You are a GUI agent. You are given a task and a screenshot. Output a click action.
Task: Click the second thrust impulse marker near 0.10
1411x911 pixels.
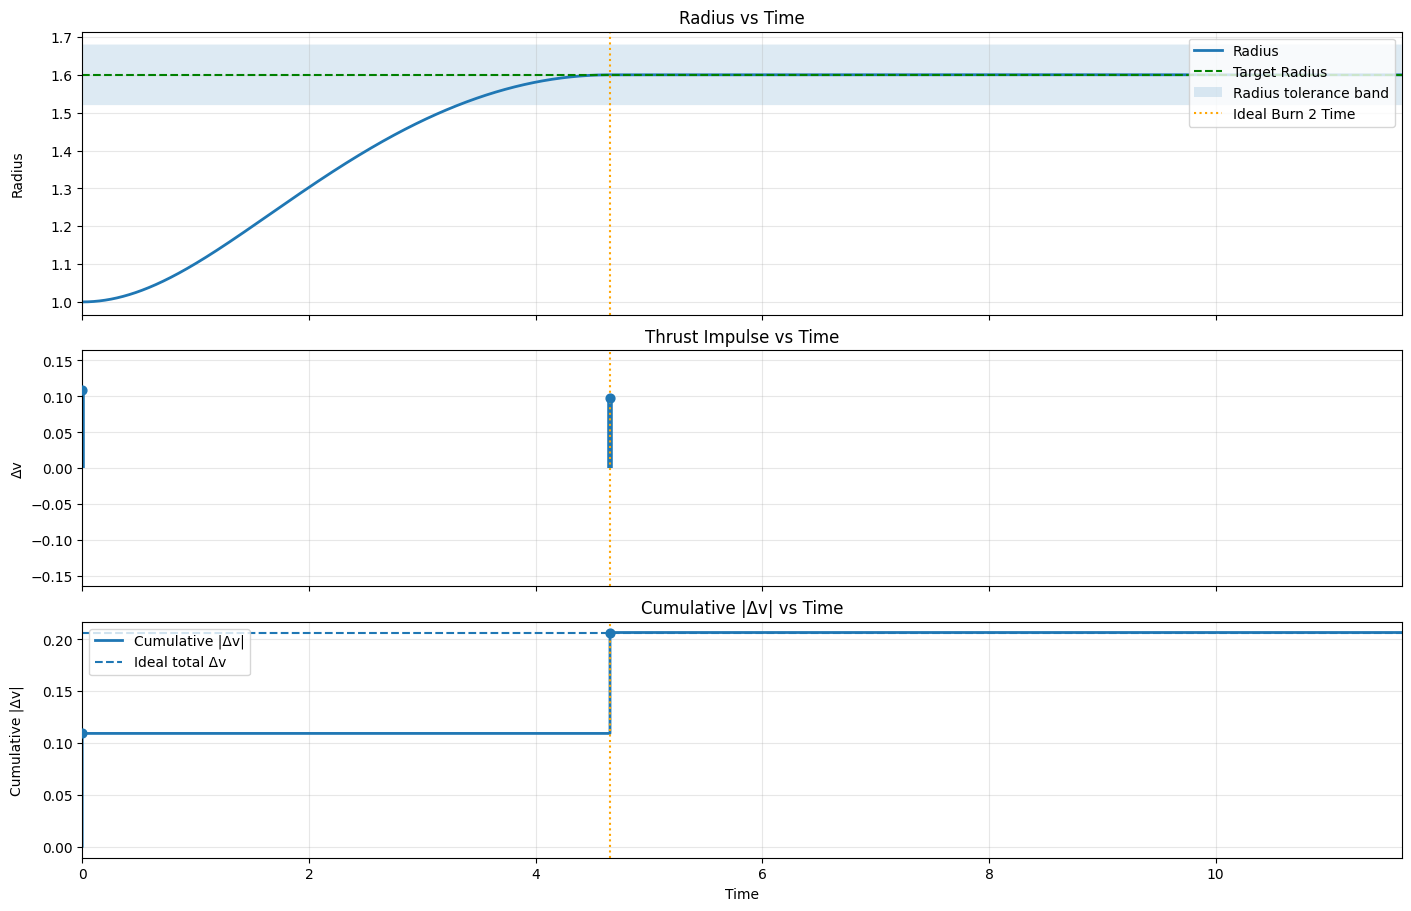(610, 398)
